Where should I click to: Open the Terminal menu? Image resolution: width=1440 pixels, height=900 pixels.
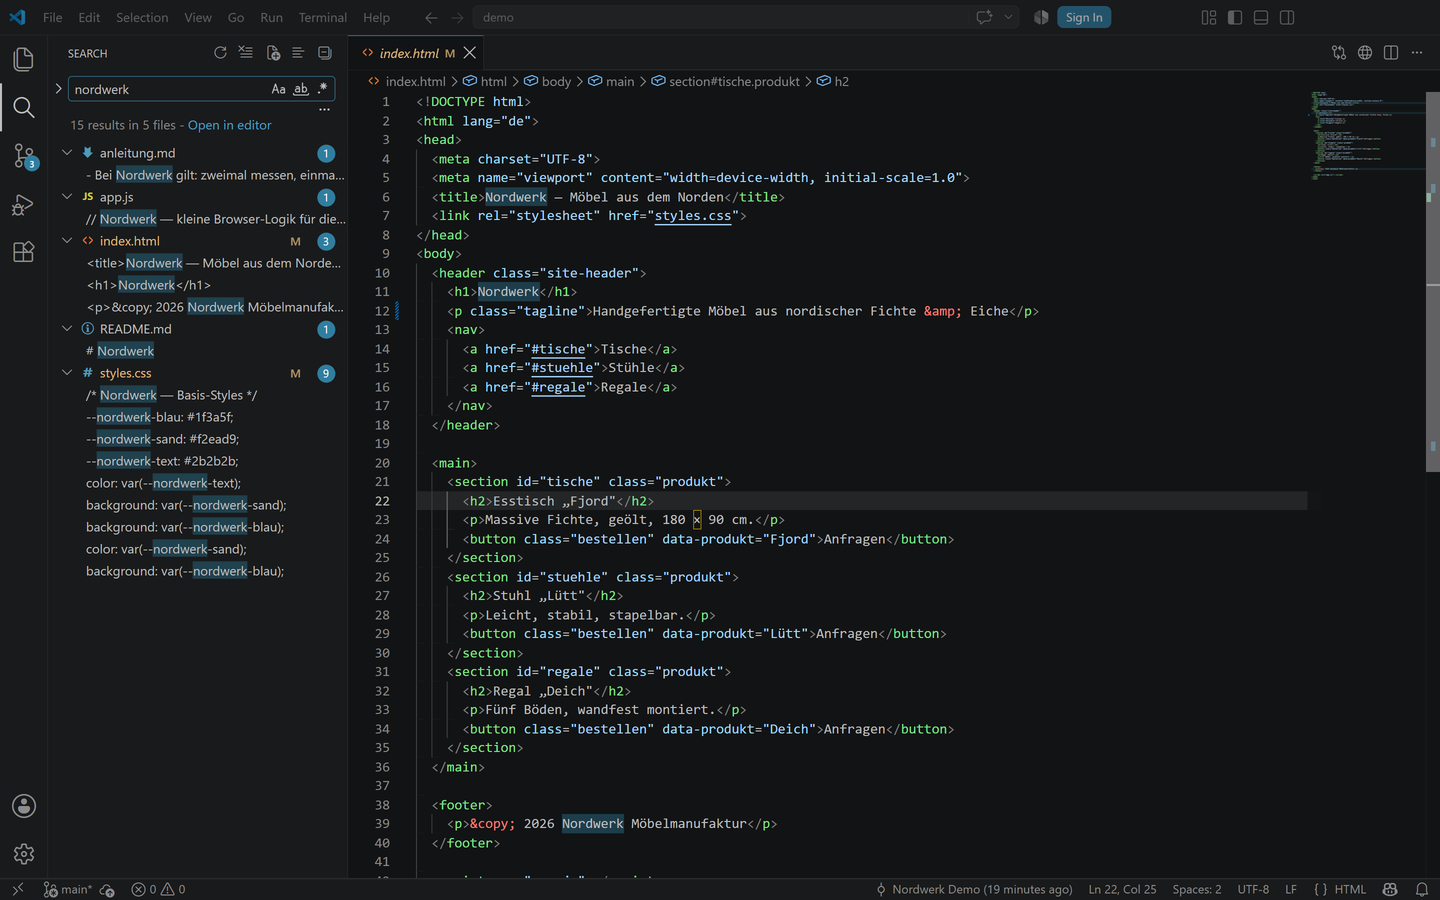[323, 17]
